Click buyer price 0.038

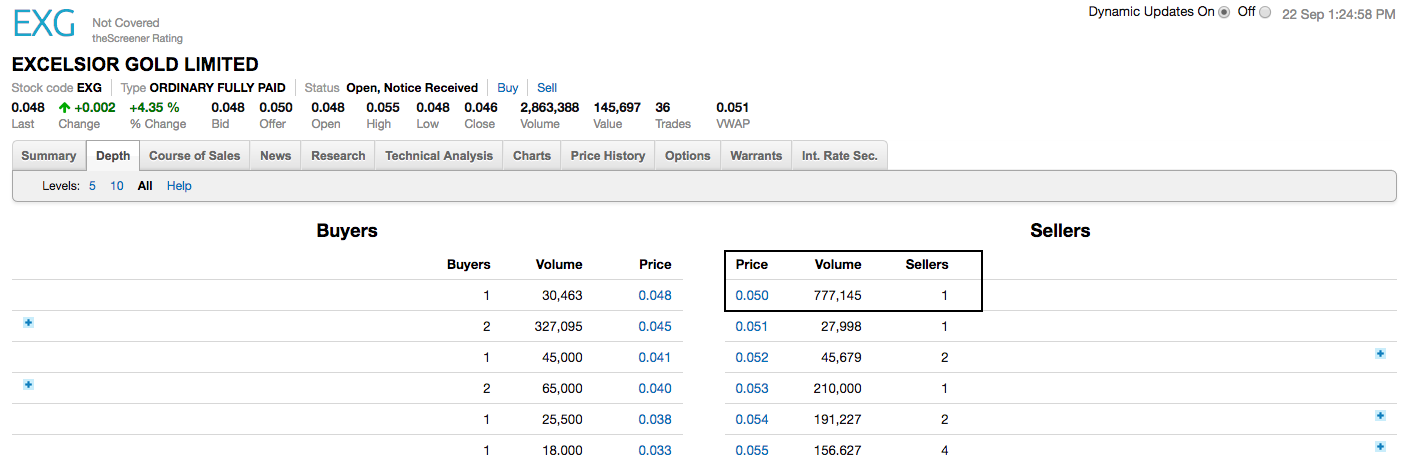tap(655, 420)
